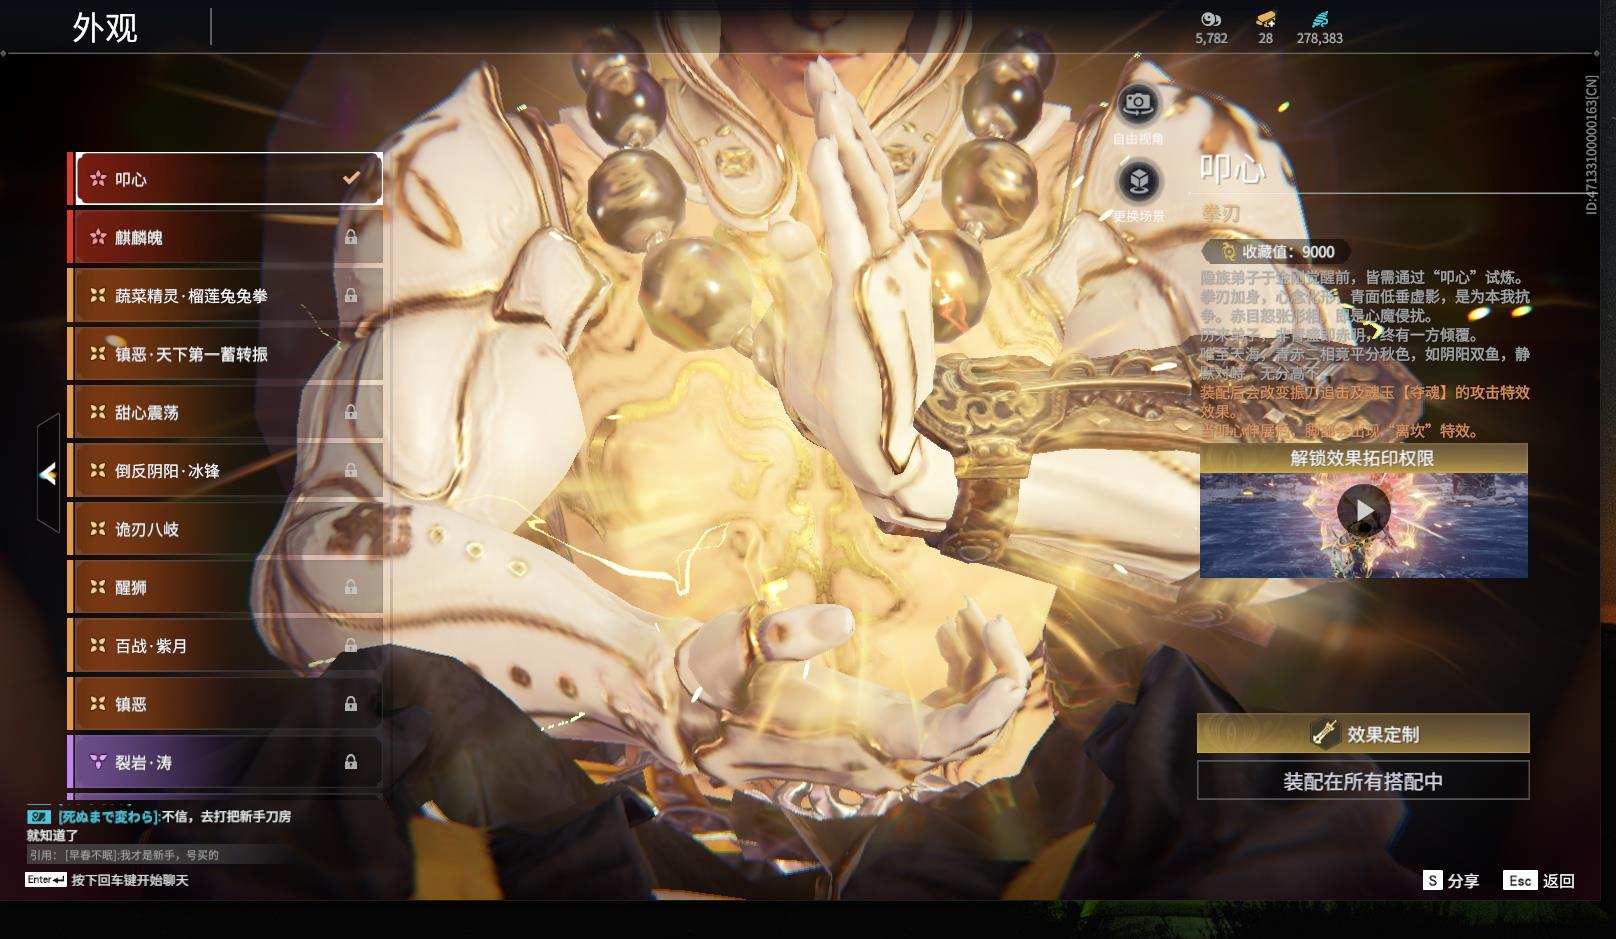Viewport: 1616px width, 939px height.
Task: Click 装配在所有搭配中 to equip everywhere
Action: click(x=1363, y=780)
